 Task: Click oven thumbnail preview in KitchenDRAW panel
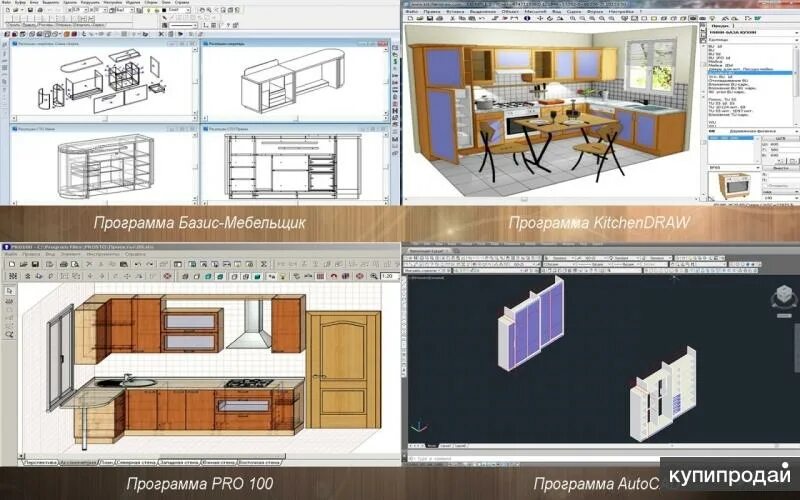point(733,185)
